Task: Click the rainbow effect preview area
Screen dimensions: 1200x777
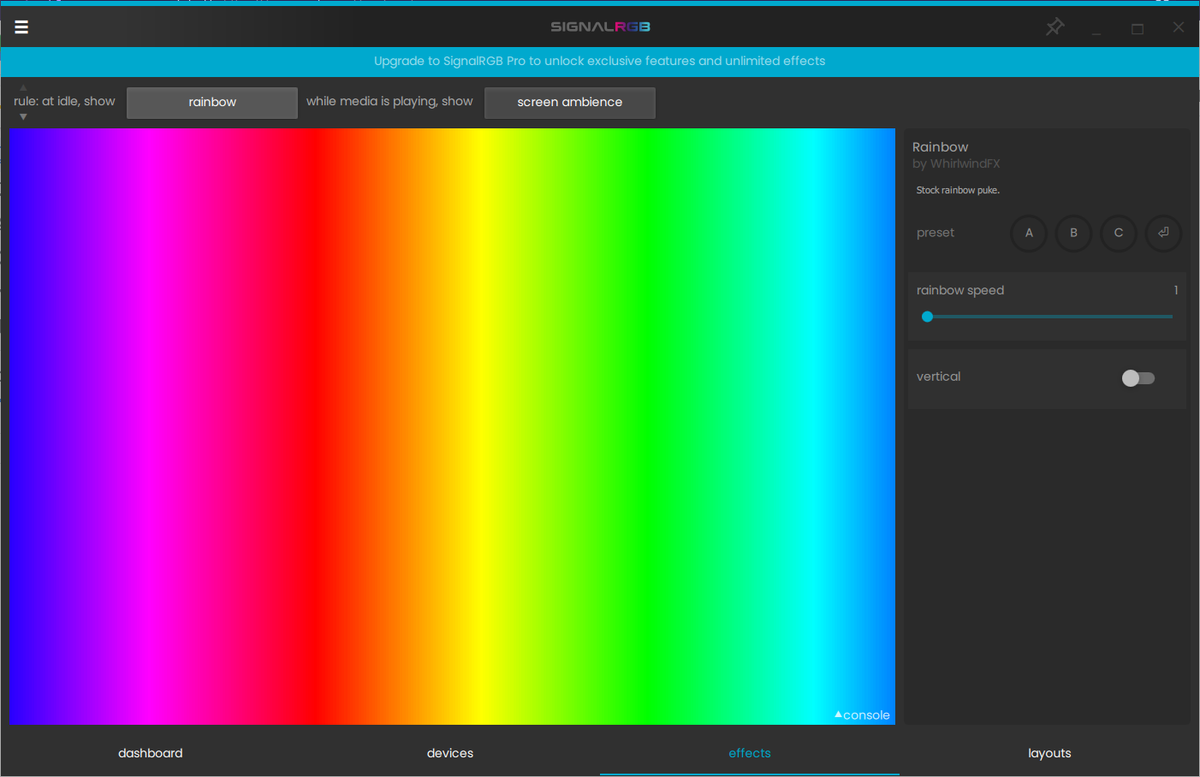Action: (x=450, y=425)
